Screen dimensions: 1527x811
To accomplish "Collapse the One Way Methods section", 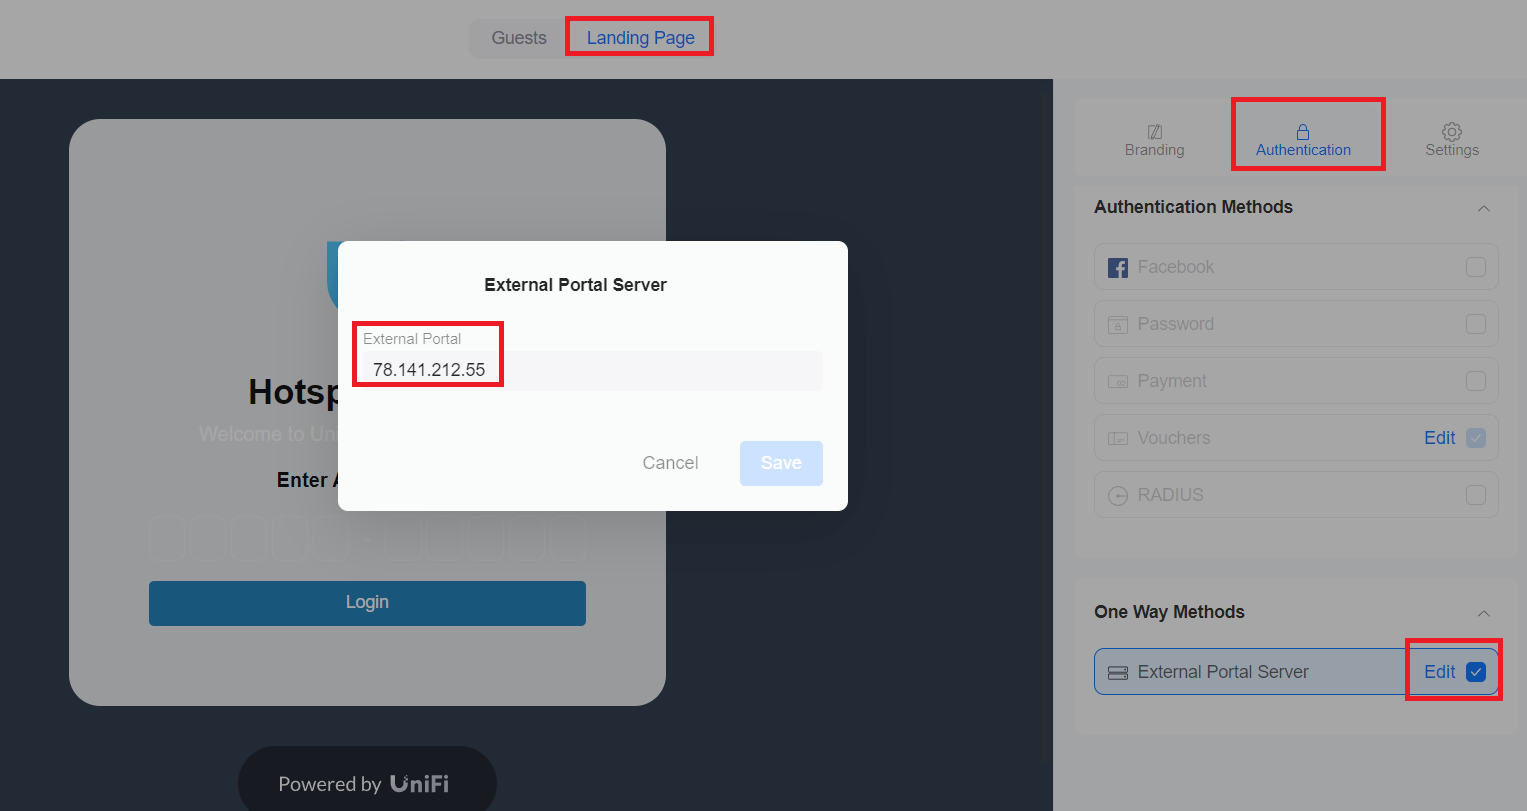I will point(1484,613).
